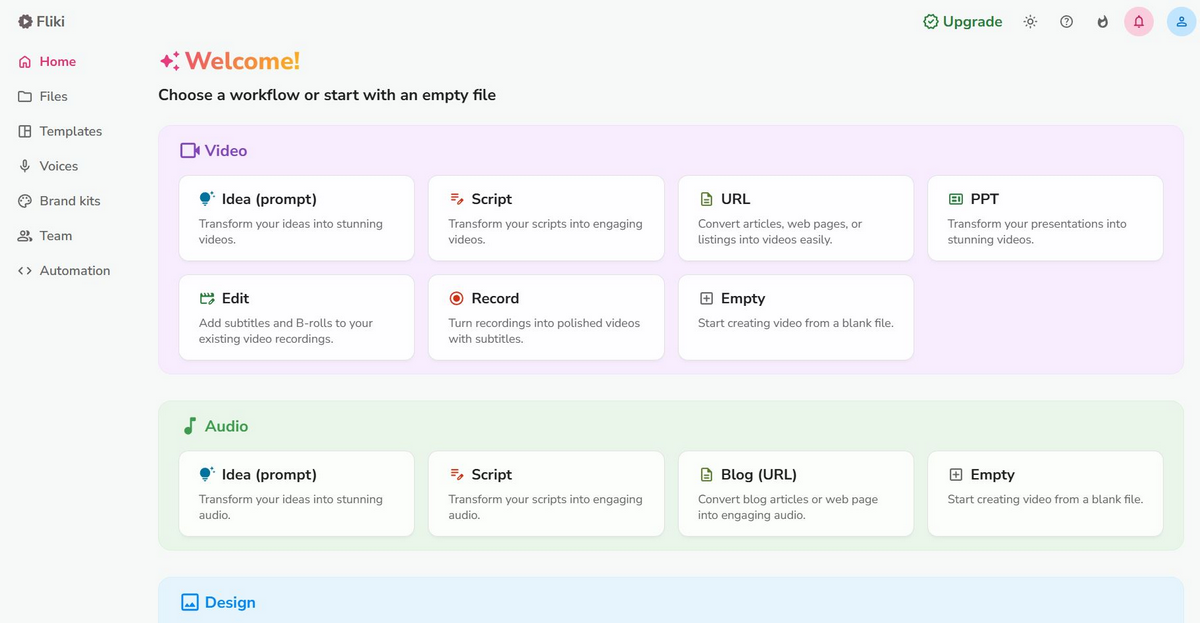Click the flame credits icon
The height and width of the screenshot is (623, 1200).
1102,21
